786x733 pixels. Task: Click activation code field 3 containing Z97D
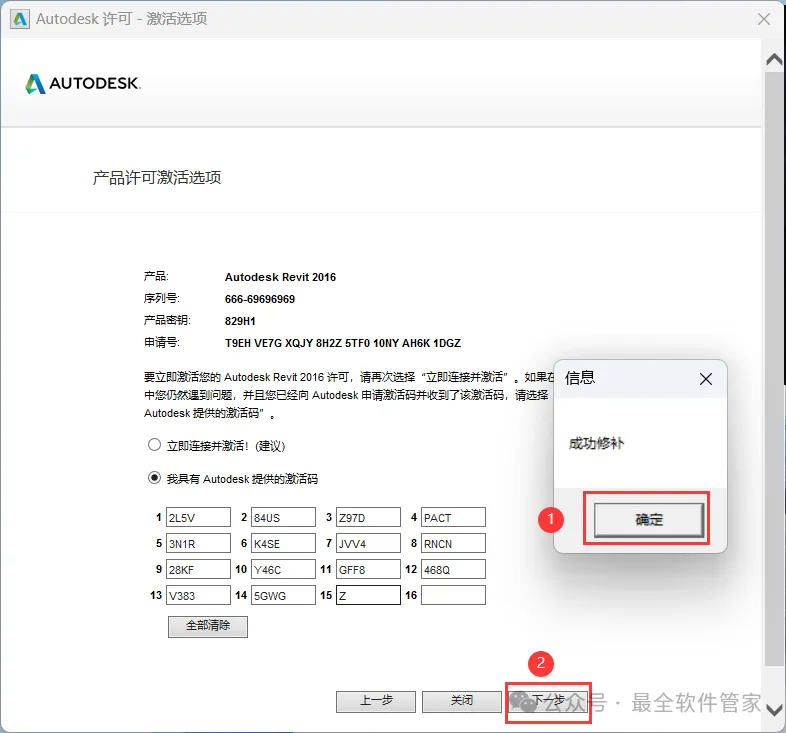click(x=368, y=517)
